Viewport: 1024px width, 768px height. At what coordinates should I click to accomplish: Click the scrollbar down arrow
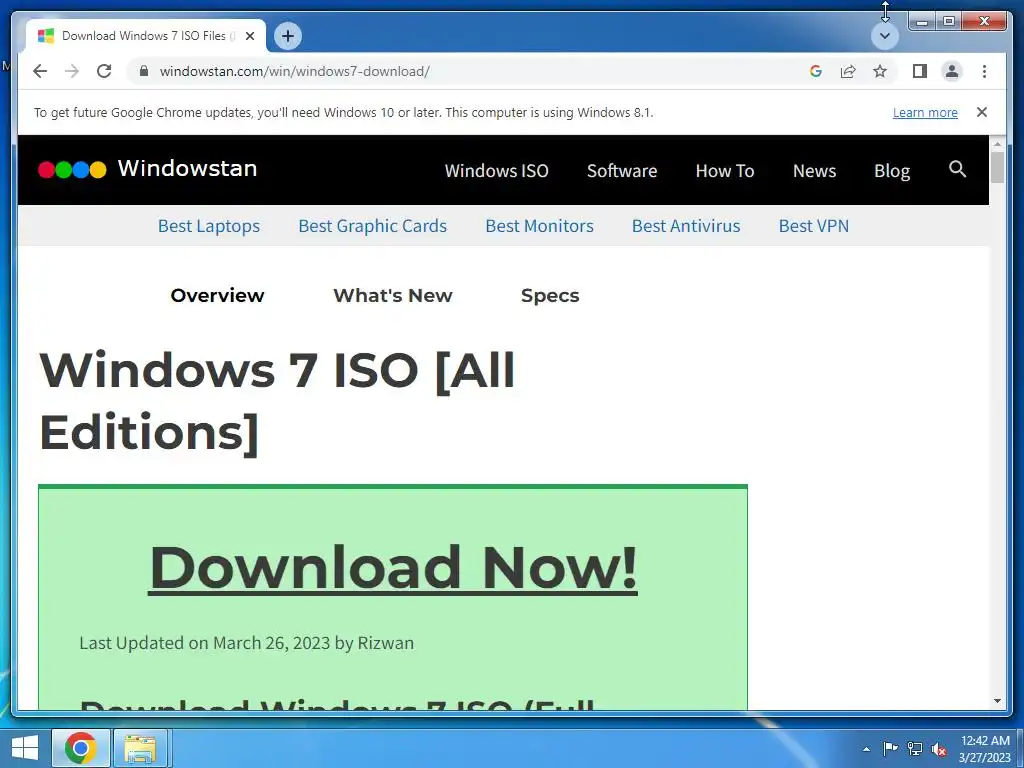(x=997, y=701)
